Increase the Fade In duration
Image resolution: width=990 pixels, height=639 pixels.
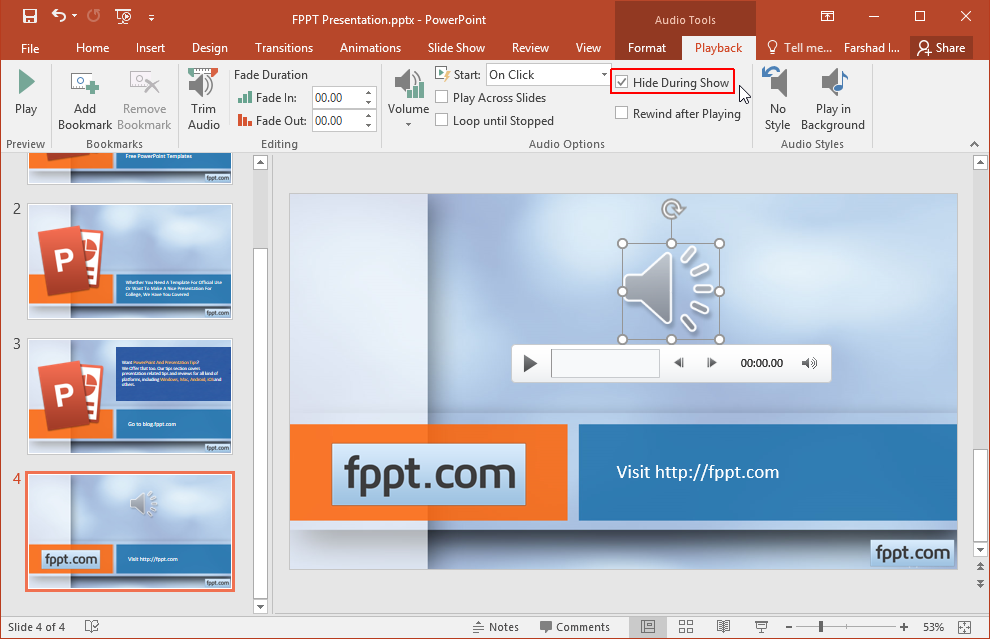369,93
